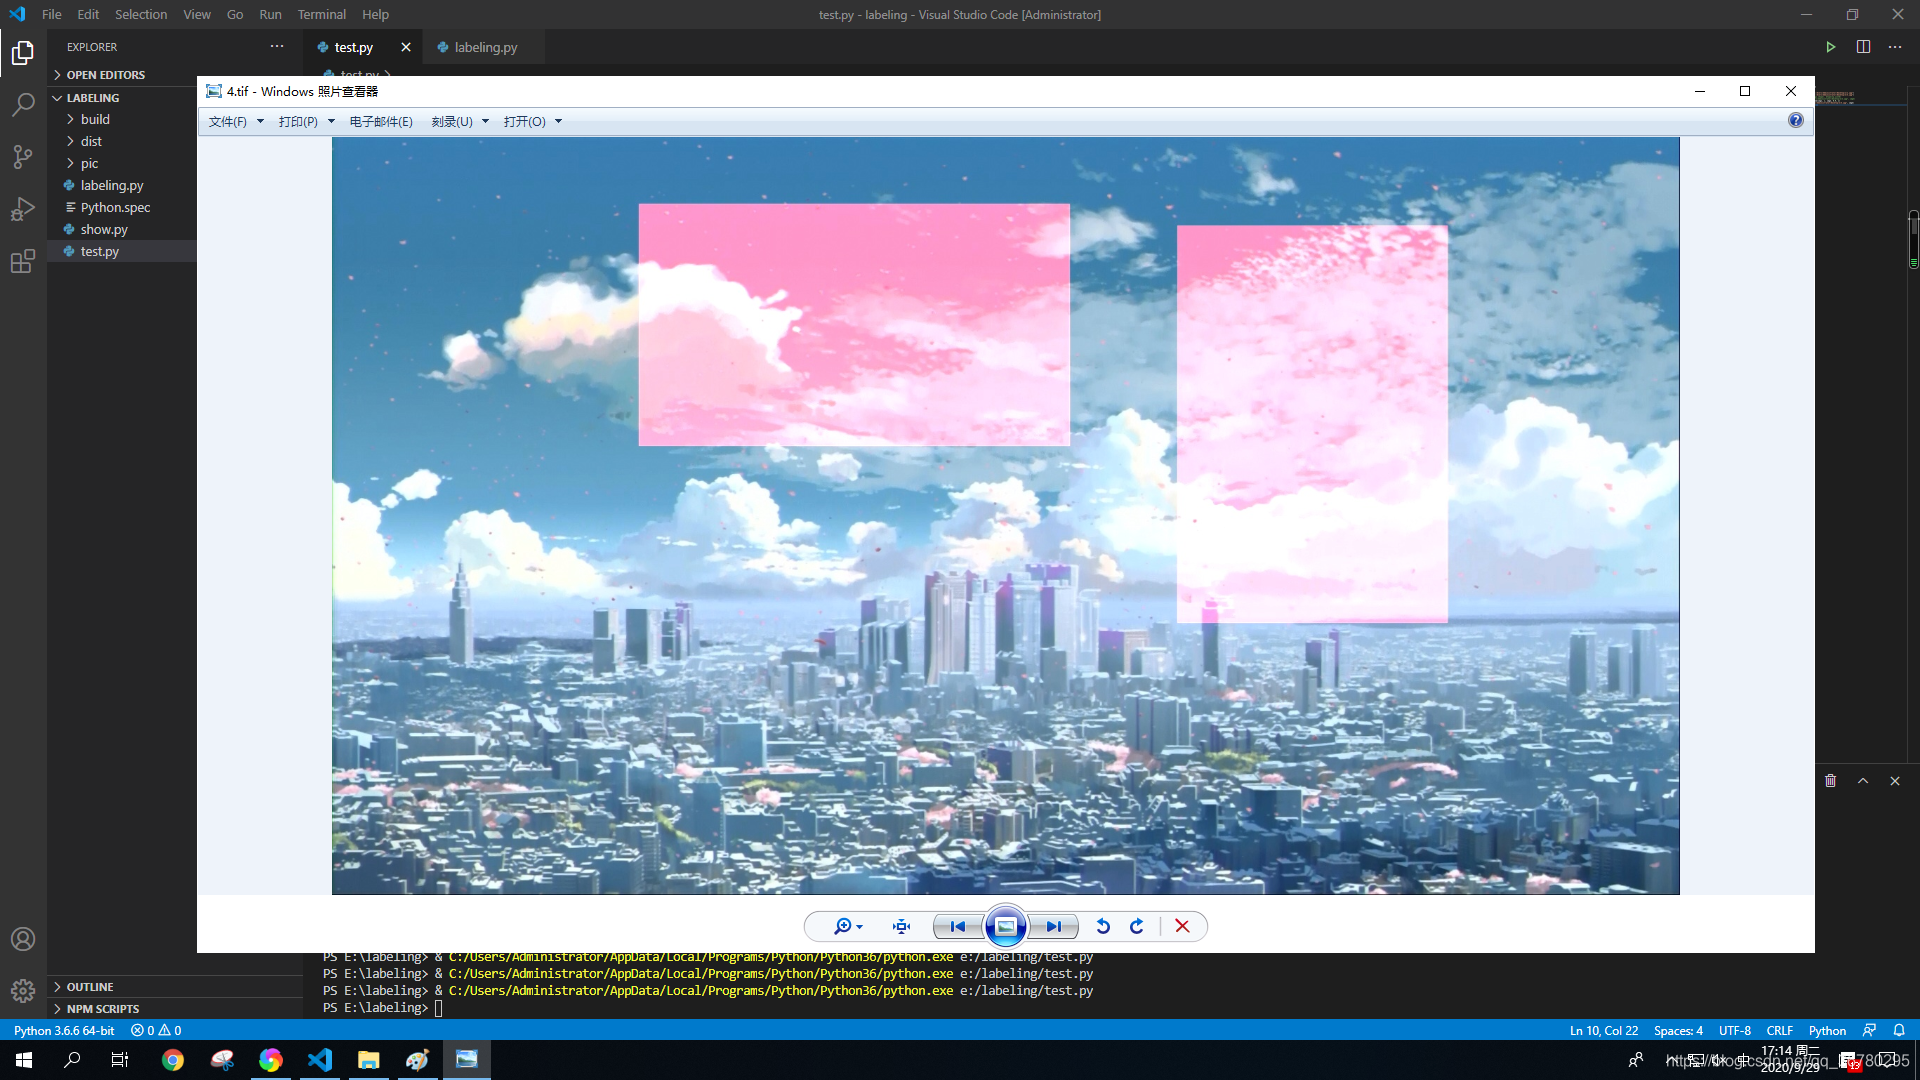Expand the build folder in Explorer
Image resolution: width=1920 pixels, height=1080 pixels.
(94, 119)
